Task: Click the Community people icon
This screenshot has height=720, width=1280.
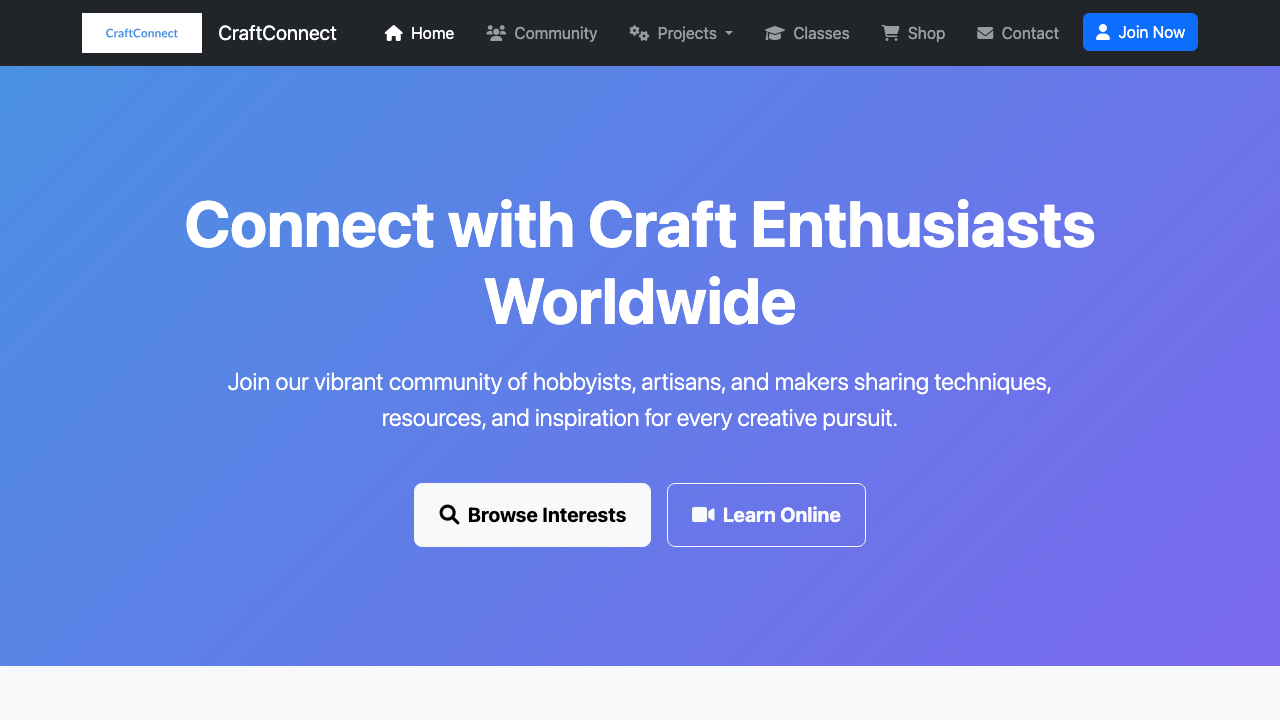Action: [496, 33]
